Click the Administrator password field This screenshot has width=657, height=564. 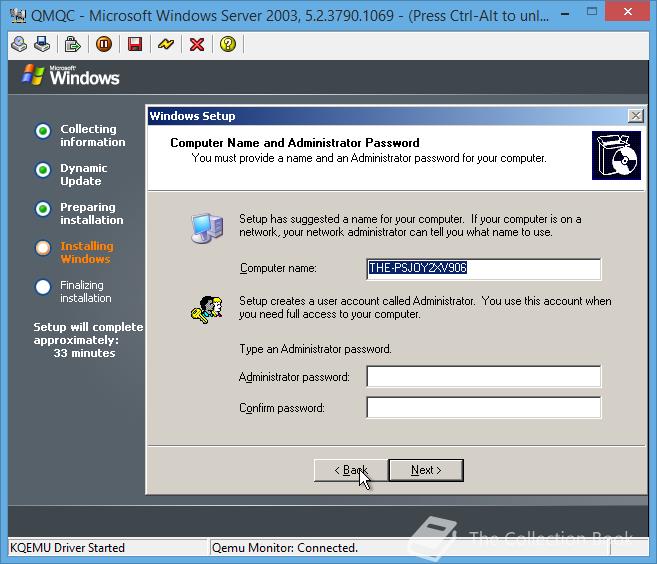click(484, 376)
